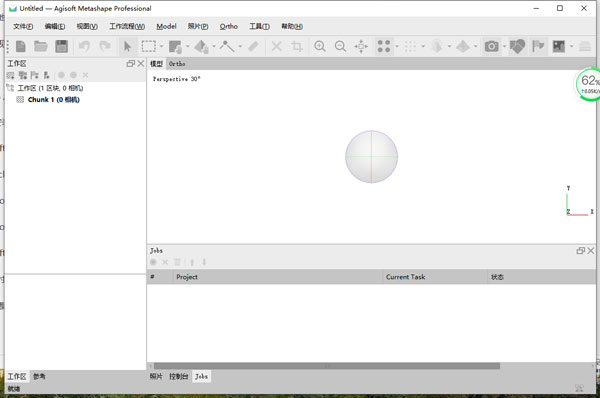This screenshot has width=600, height=398.
Task: Open the Ortho menu in the menu bar
Action: pyautogui.click(x=228, y=26)
